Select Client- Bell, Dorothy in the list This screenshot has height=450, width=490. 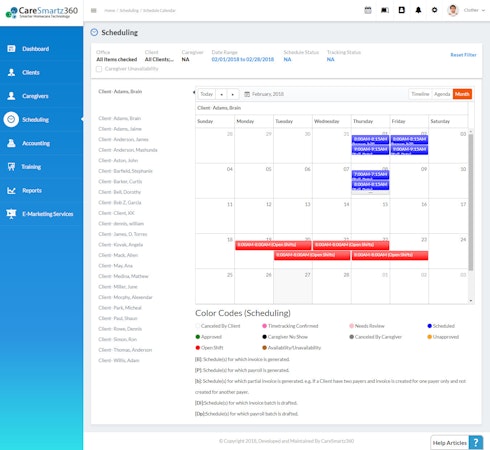[x=119, y=192]
